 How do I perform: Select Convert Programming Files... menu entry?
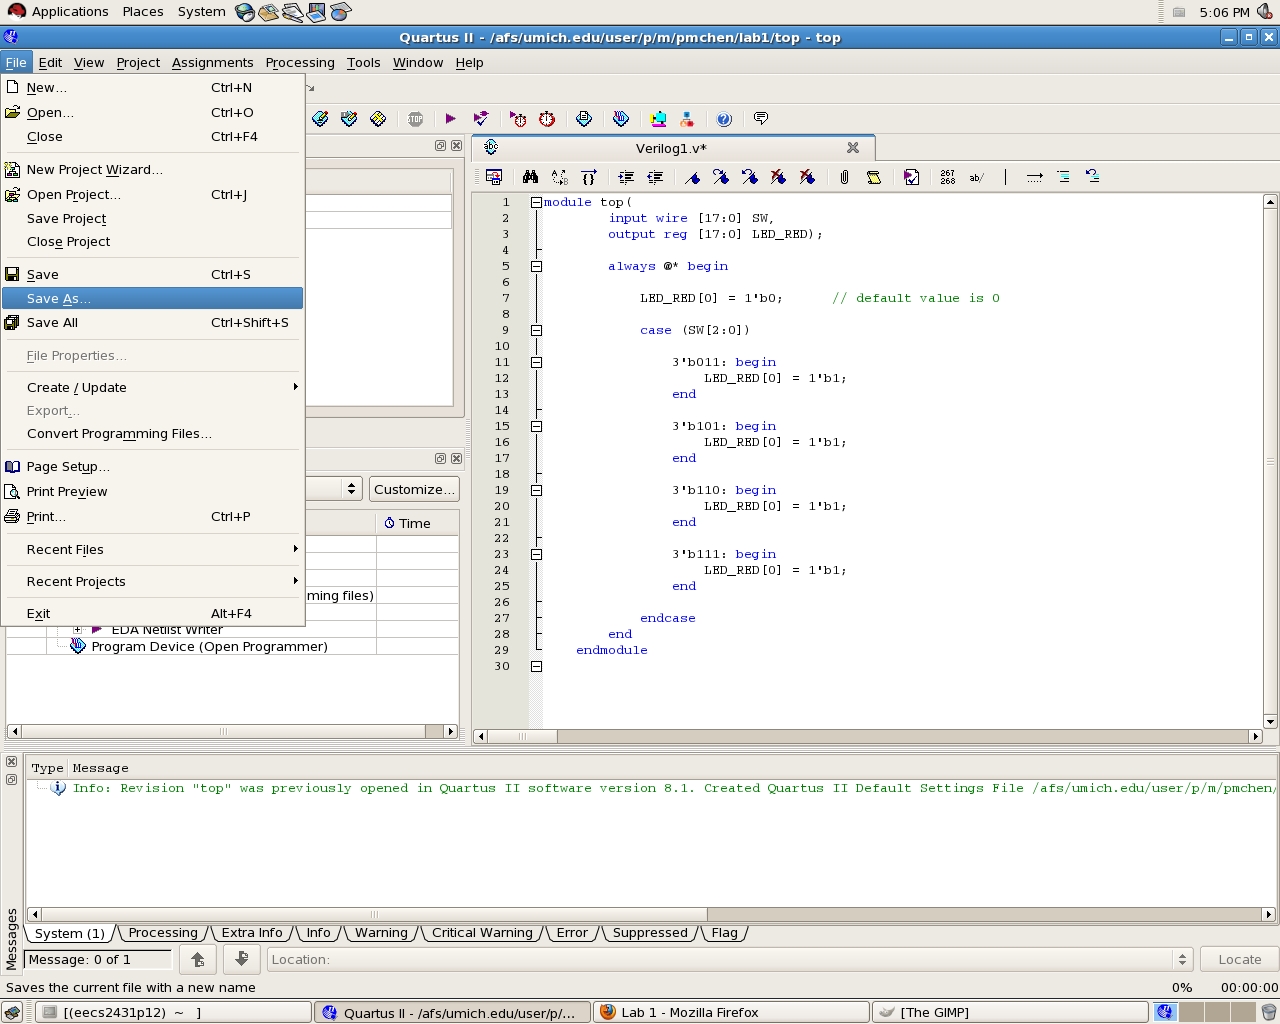click(152, 434)
